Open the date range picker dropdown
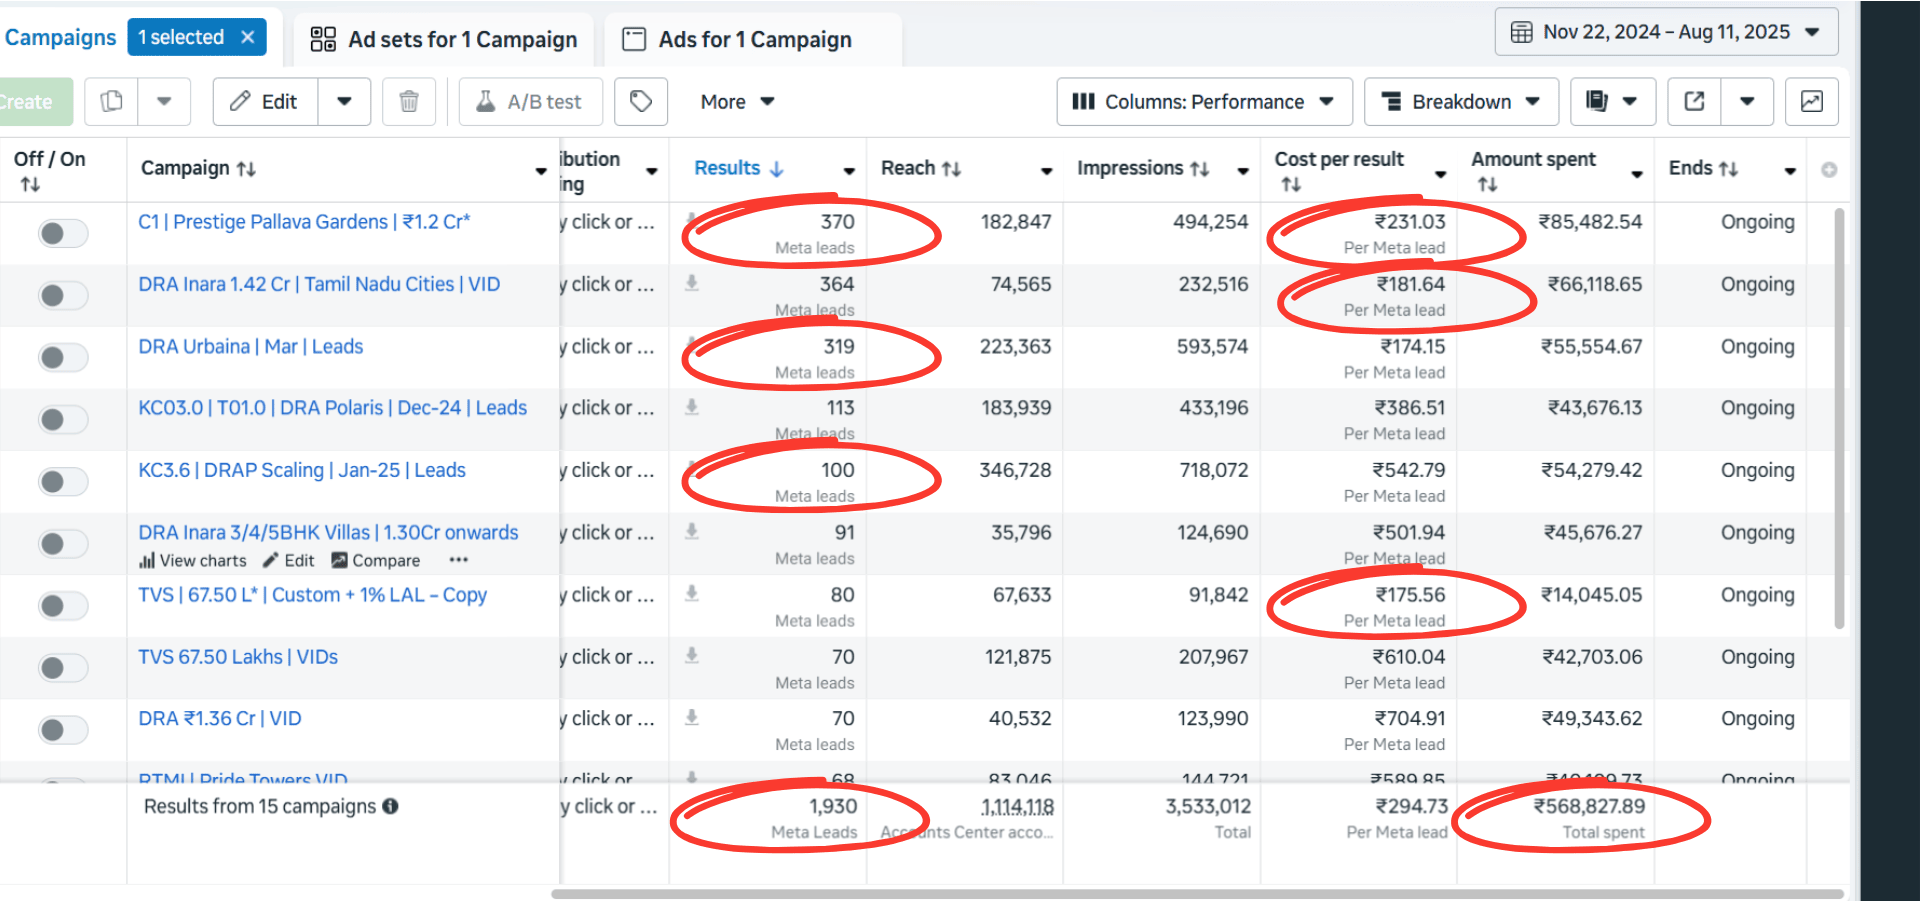1920x902 pixels. tap(1666, 32)
